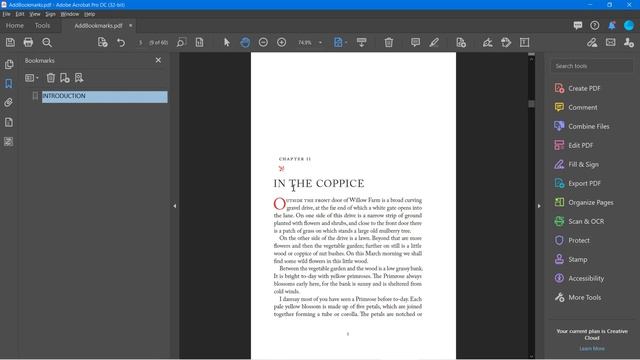
Task: Click the document vertical scrollbar thumb
Action: [531, 104]
